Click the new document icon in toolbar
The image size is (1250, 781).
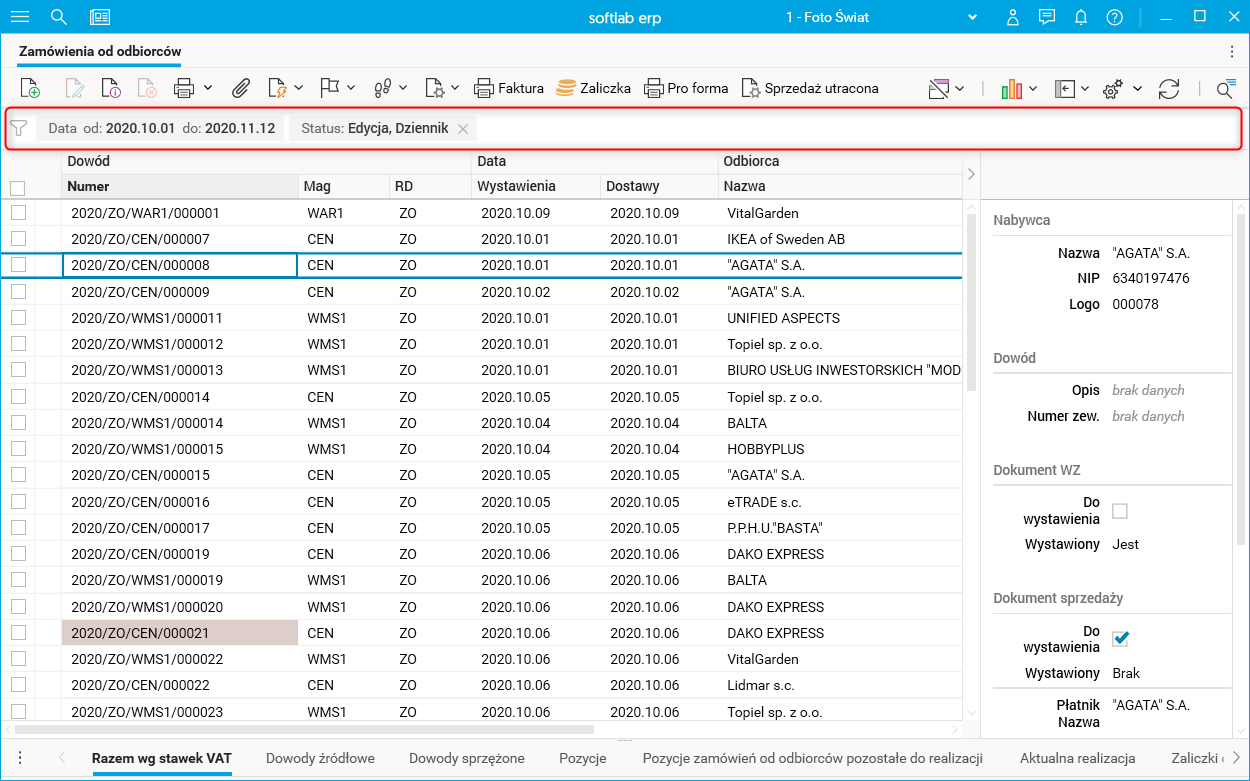(30, 89)
